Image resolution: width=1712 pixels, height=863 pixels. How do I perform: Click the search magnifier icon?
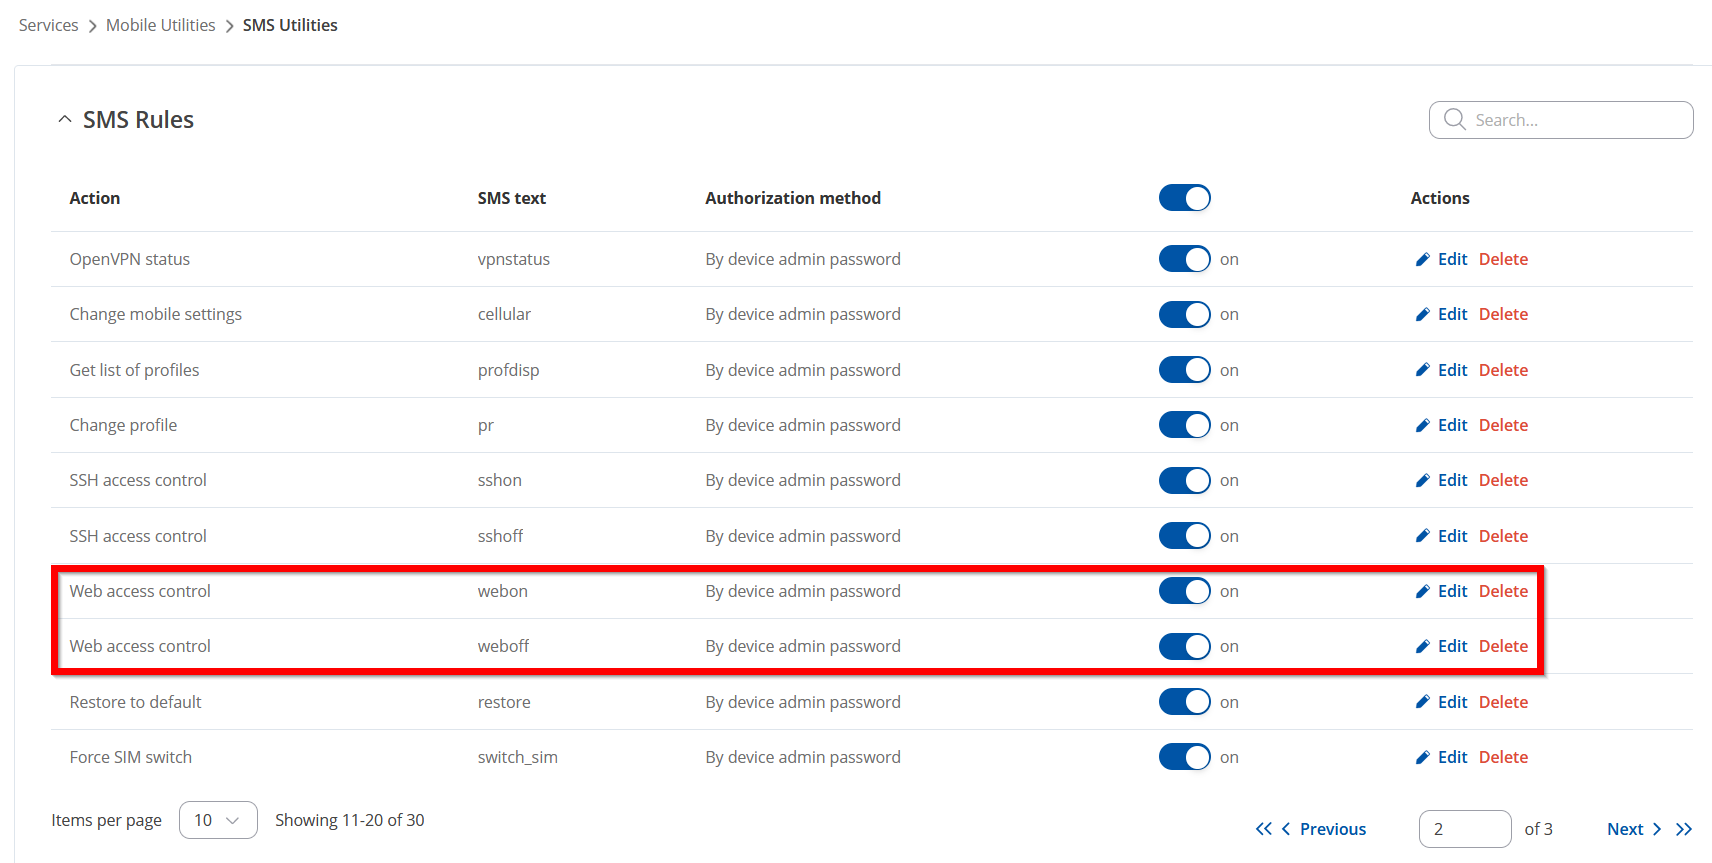pos(1455,120)
